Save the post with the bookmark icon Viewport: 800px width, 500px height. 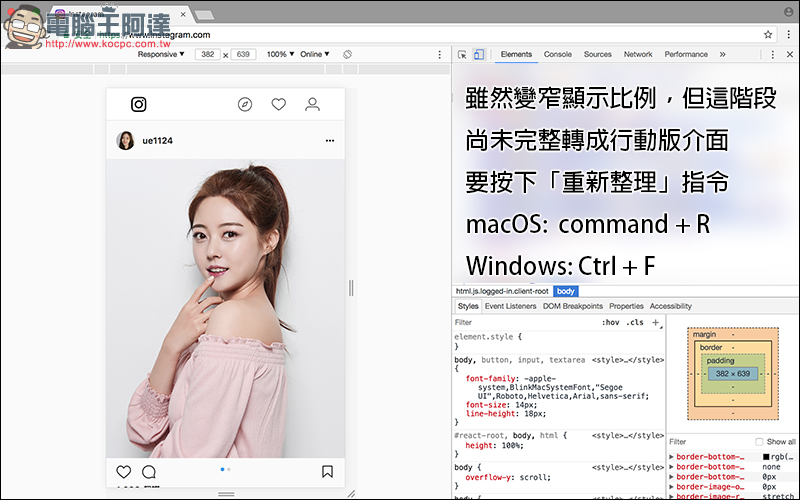tap(328, 471)
